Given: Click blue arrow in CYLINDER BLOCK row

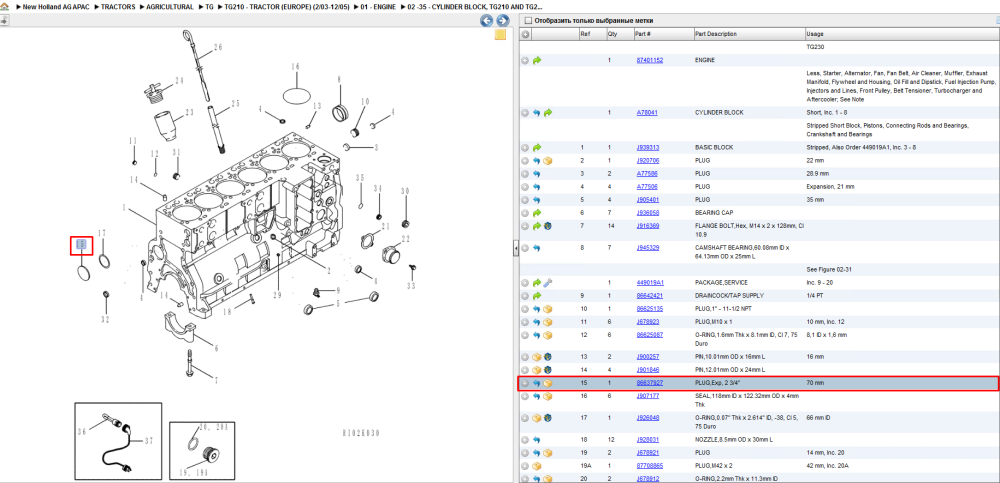Looking at the screenshot, I should tap(537, 112).
